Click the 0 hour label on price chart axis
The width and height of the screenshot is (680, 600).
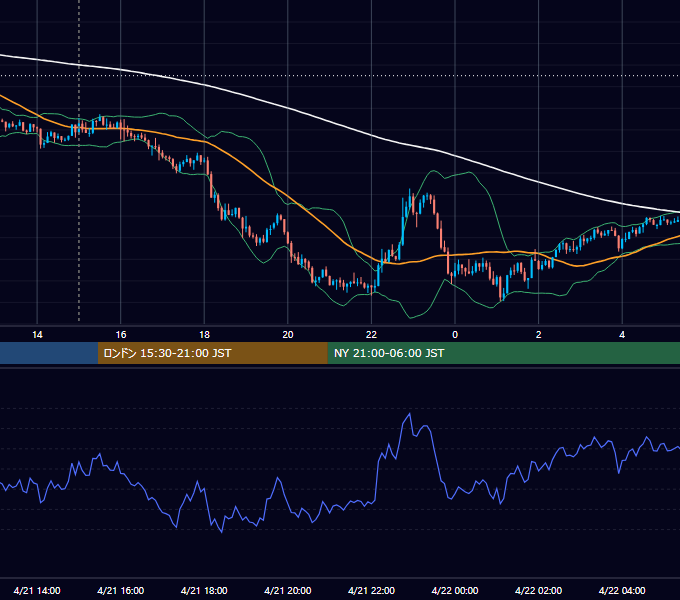455,335
